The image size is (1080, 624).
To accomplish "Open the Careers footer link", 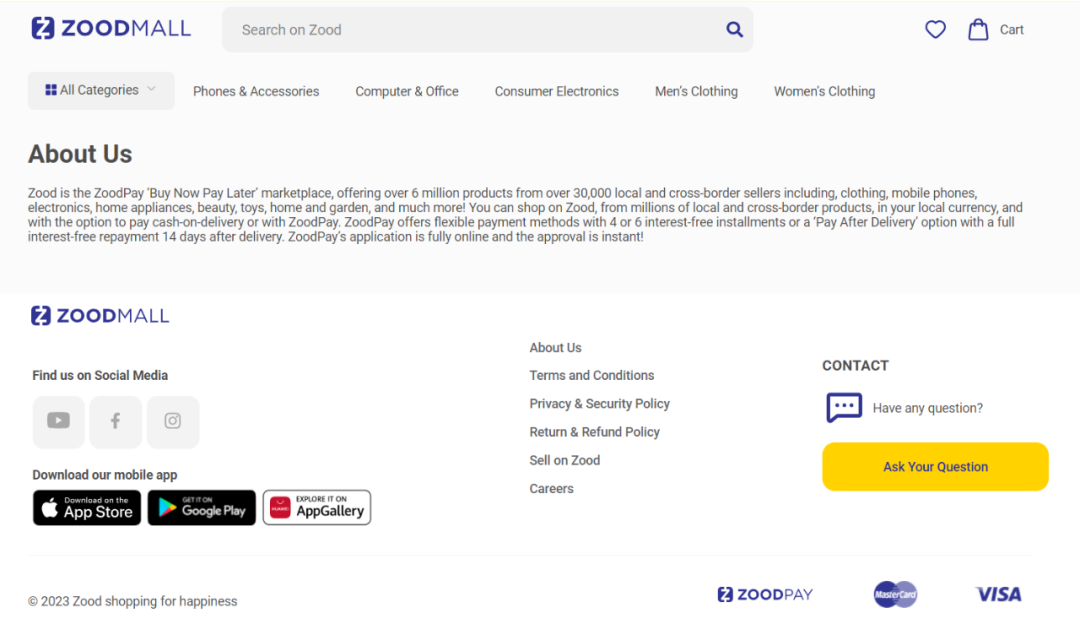I will coord(552,489).
